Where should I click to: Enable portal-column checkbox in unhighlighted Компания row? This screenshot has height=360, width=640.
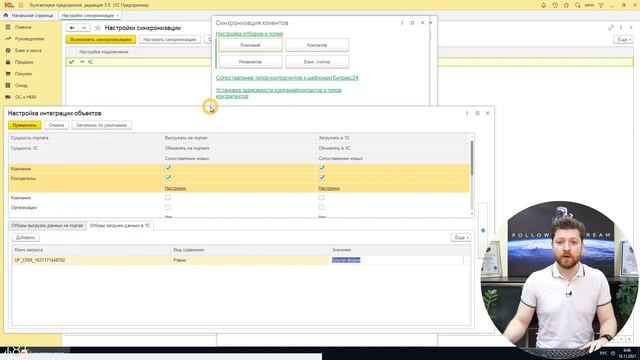click(x=168, y=198)
